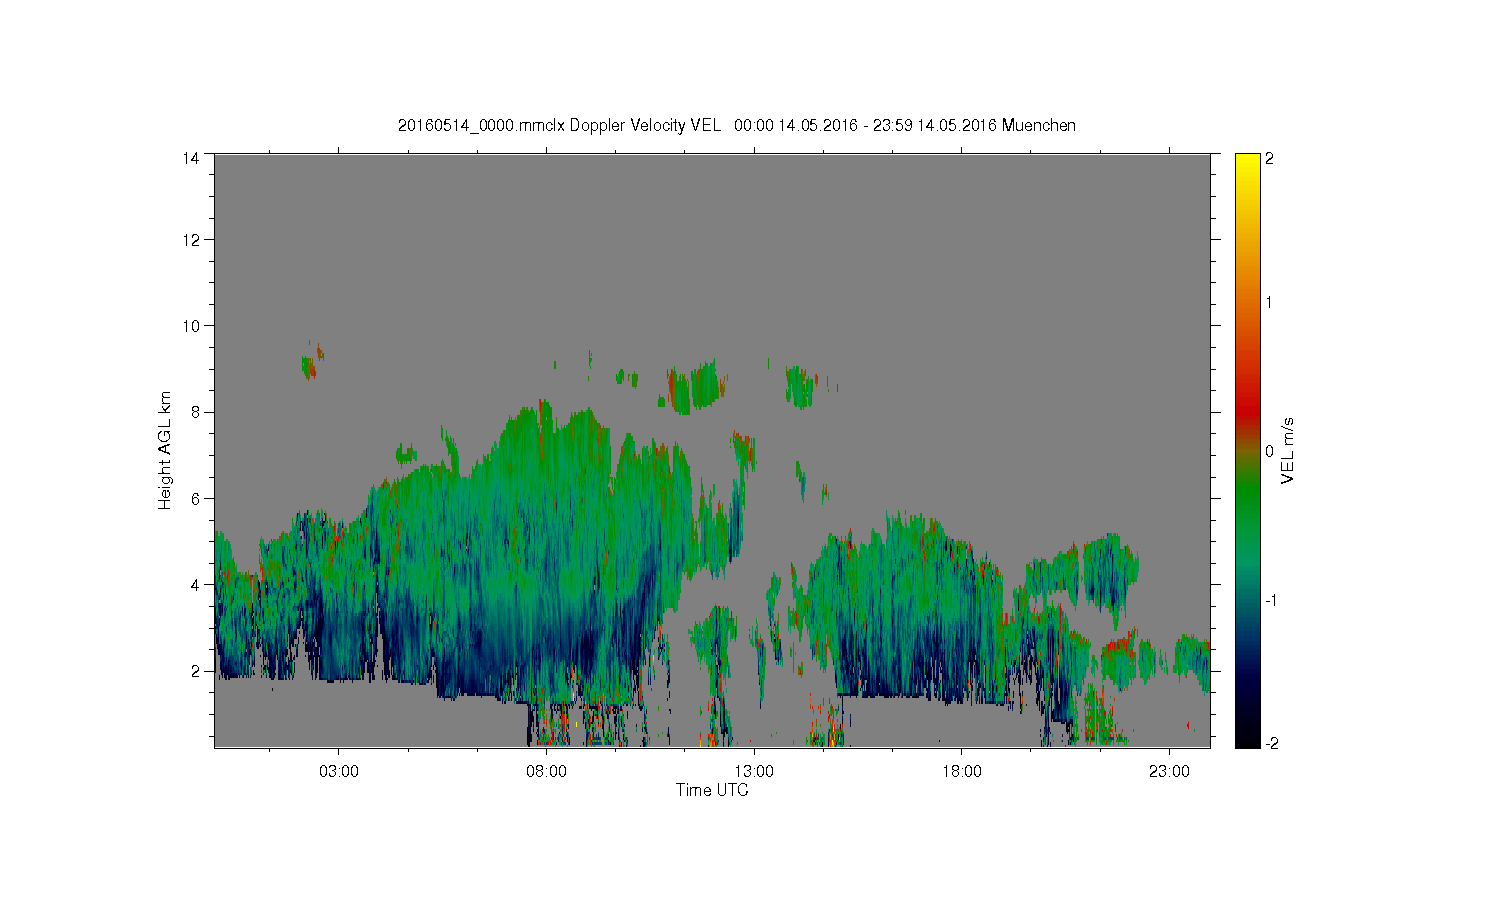Click the 23:00 time tick label
The height and width of the screenshot is (900, 1500).
(1169, 771)
